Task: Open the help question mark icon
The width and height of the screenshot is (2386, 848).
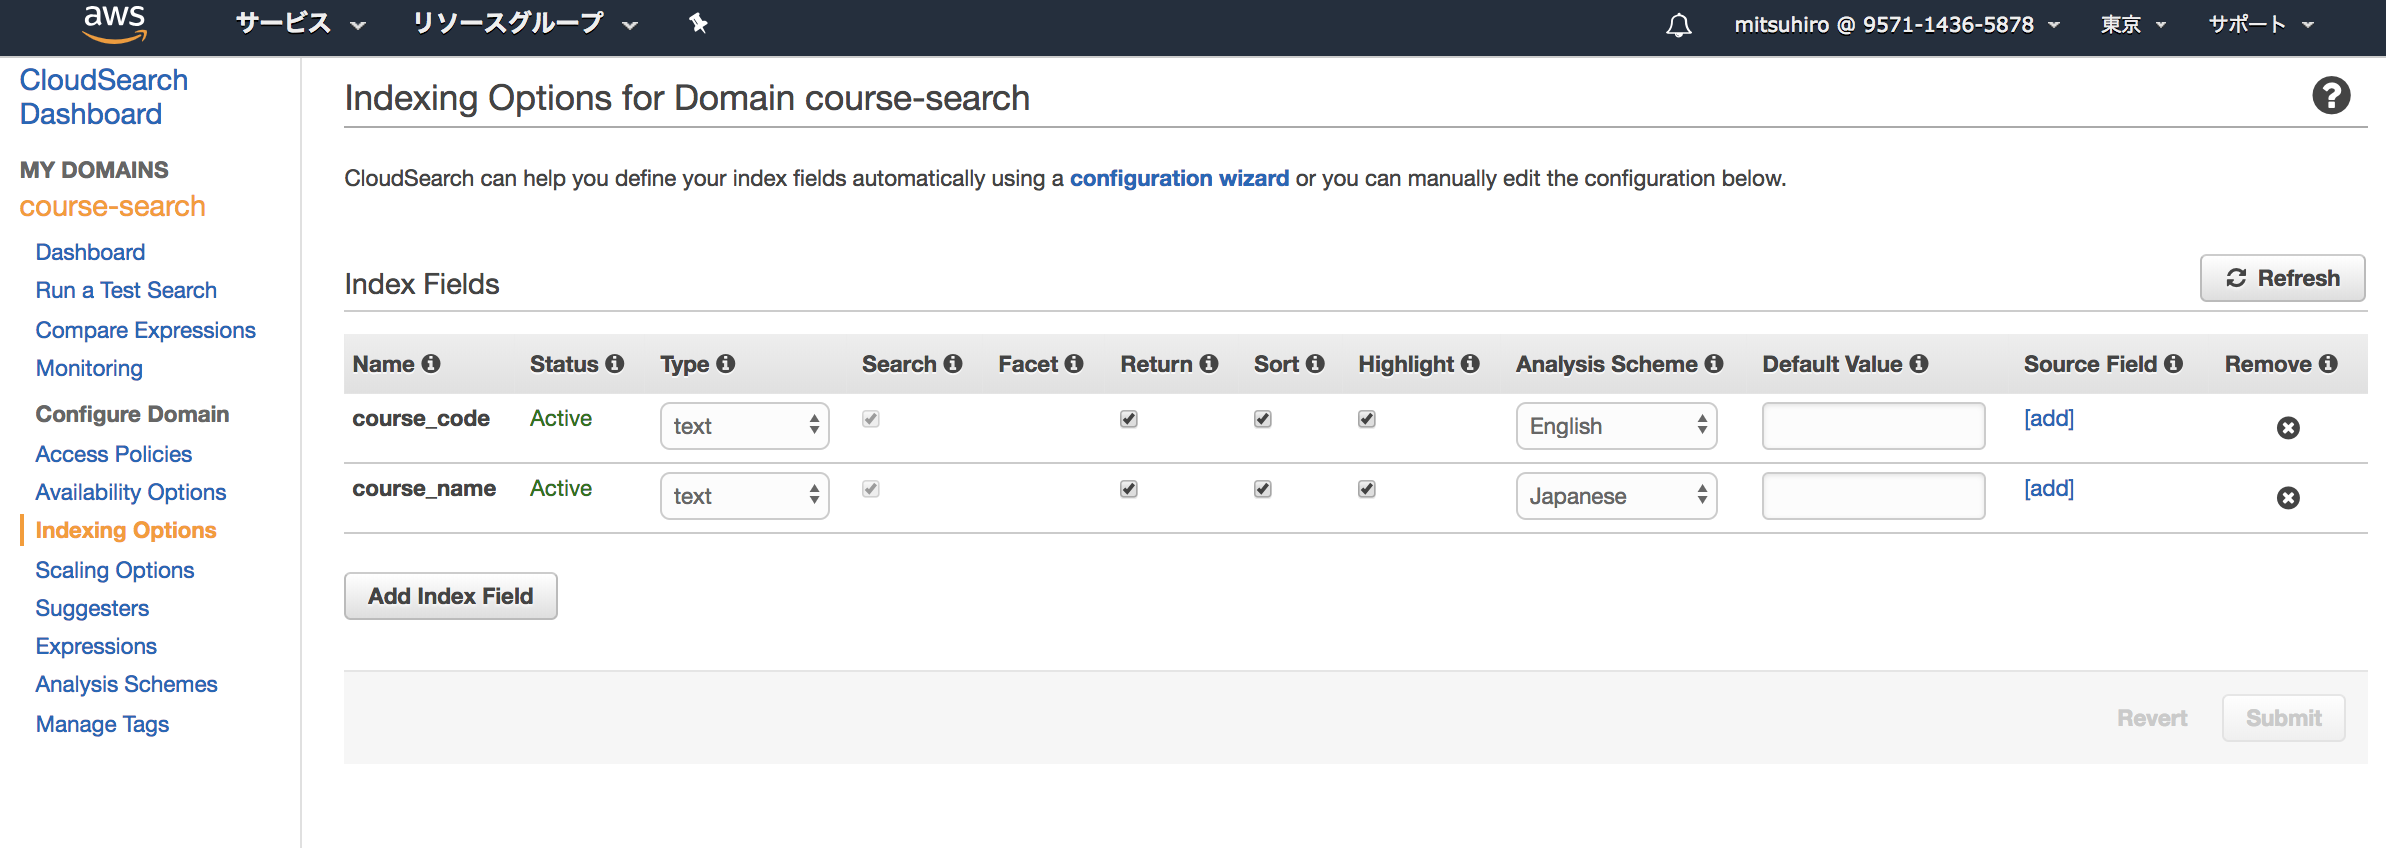Action: (2331, 96)
